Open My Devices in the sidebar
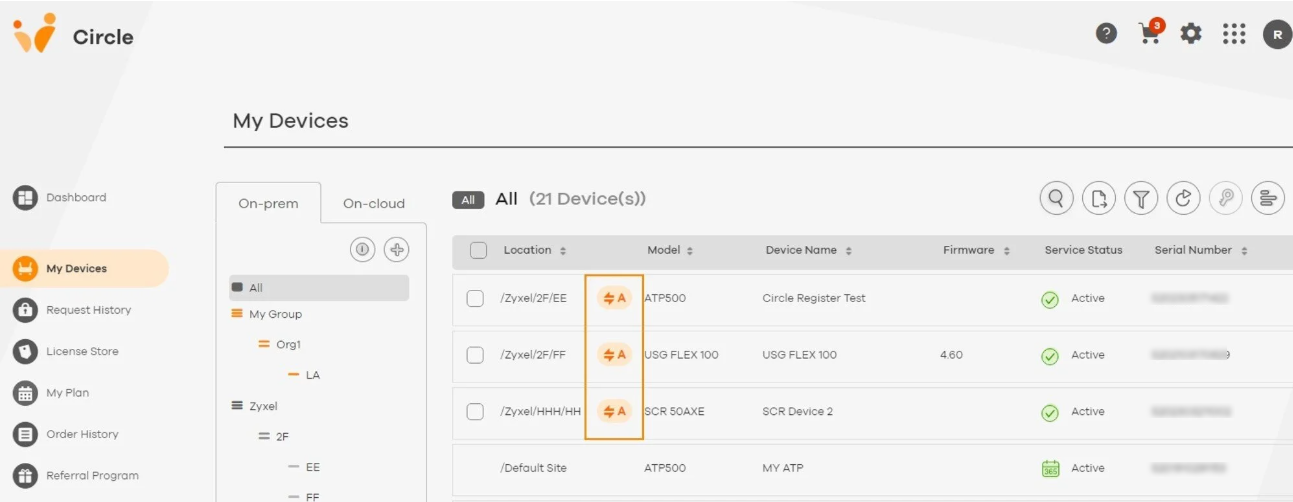 84,268
